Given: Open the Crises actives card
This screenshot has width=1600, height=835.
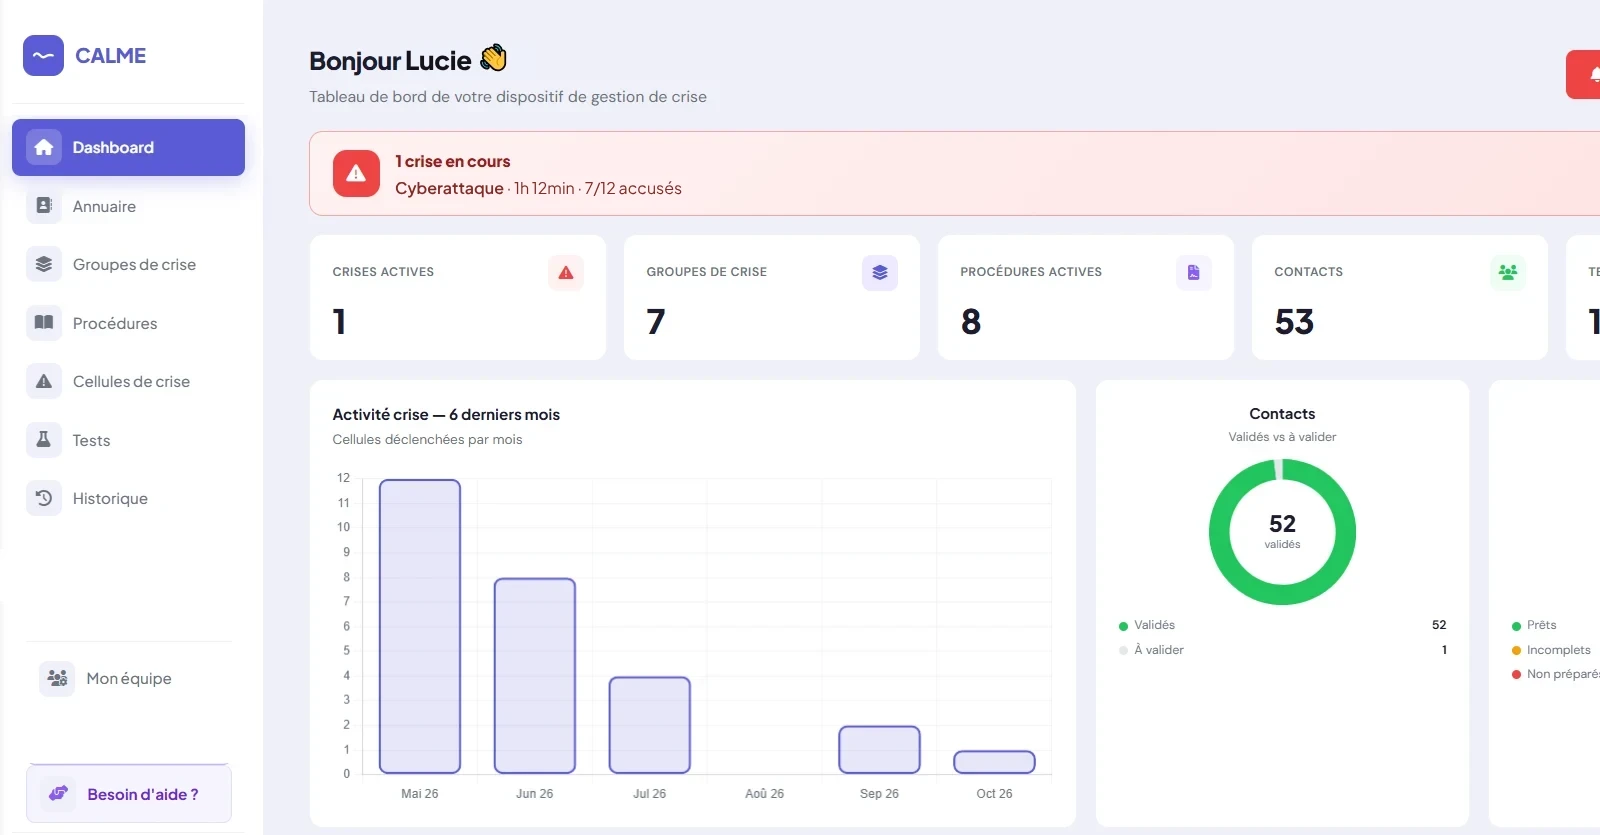Looking at the screenshot, I should point(458,298).
